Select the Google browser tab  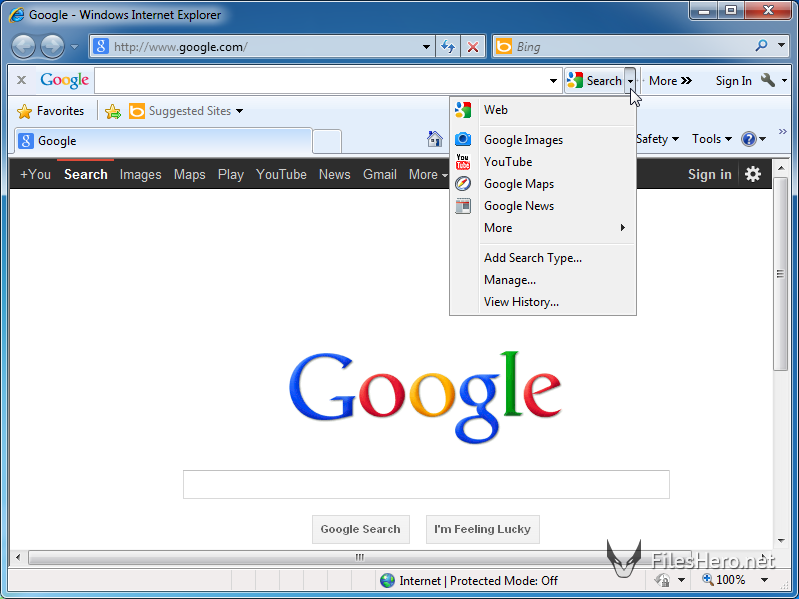[x=163, y=141]
